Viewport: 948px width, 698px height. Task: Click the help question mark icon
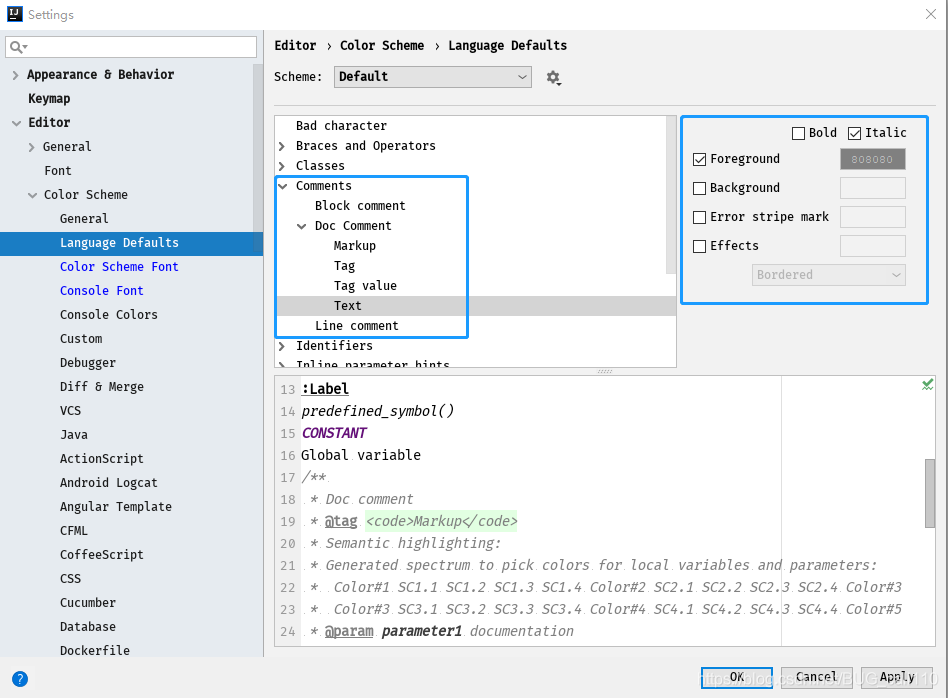(18, 677)
